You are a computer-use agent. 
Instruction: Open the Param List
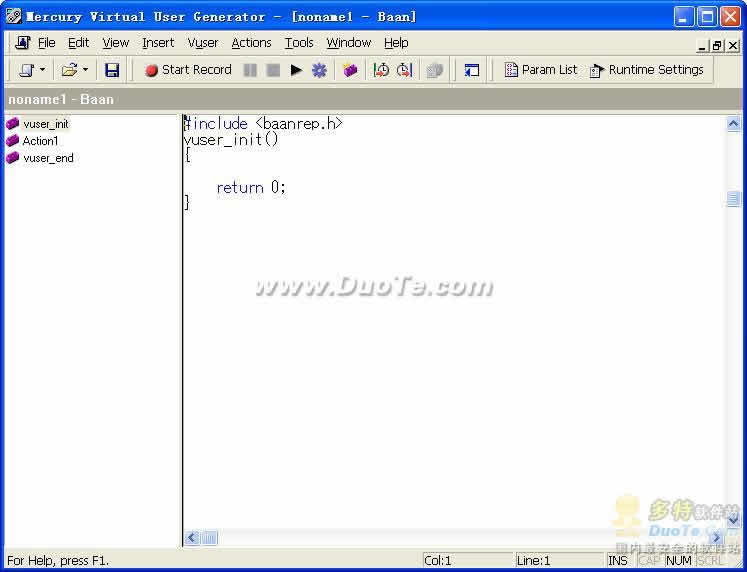click(x=541, y=70)
